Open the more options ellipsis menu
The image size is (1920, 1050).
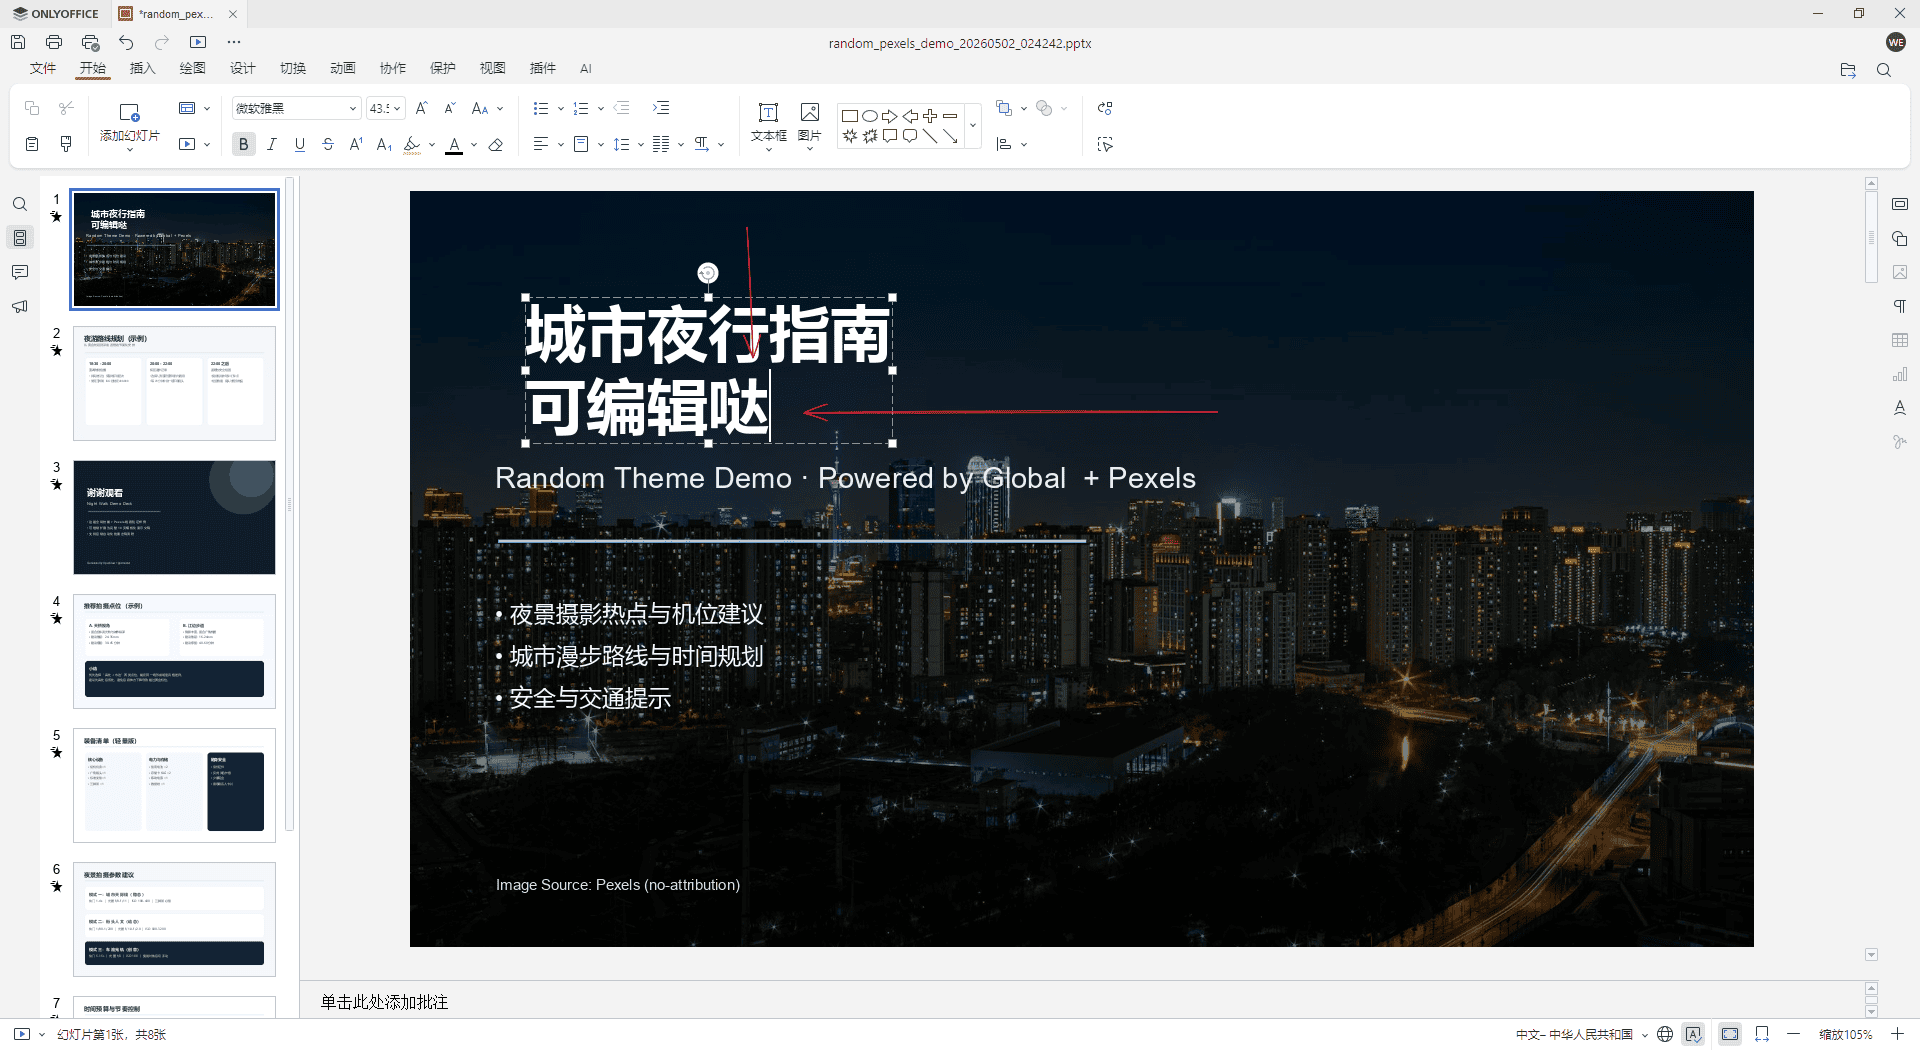[x=234, y=42]
